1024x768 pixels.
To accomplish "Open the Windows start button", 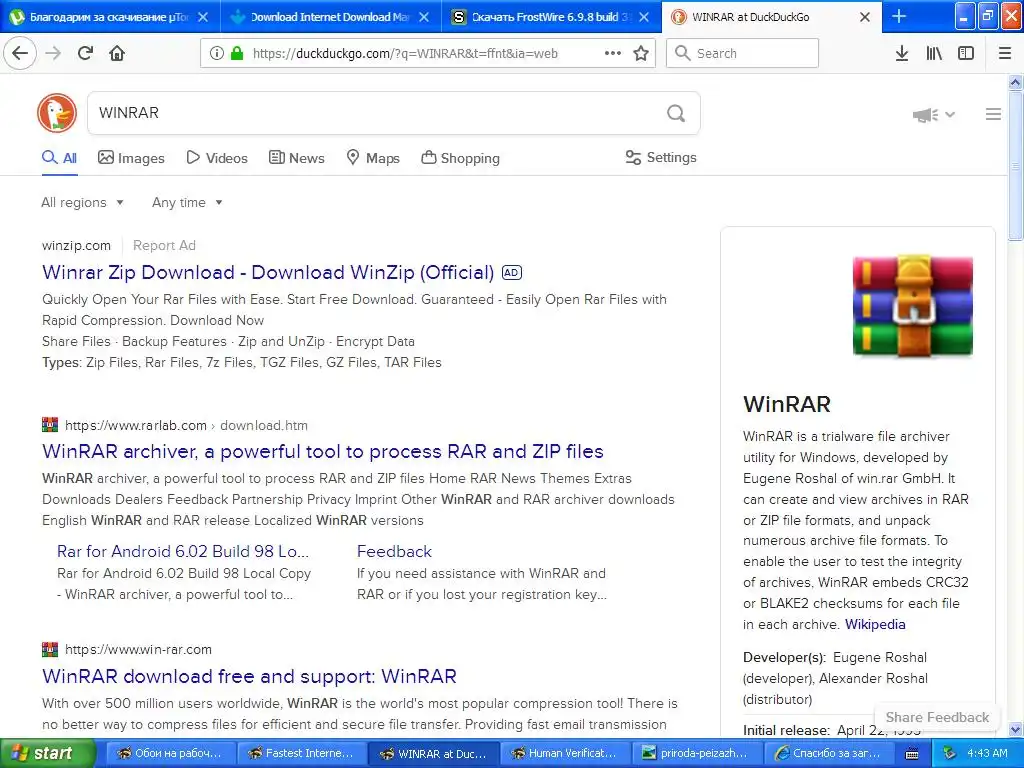I will 47,753.
